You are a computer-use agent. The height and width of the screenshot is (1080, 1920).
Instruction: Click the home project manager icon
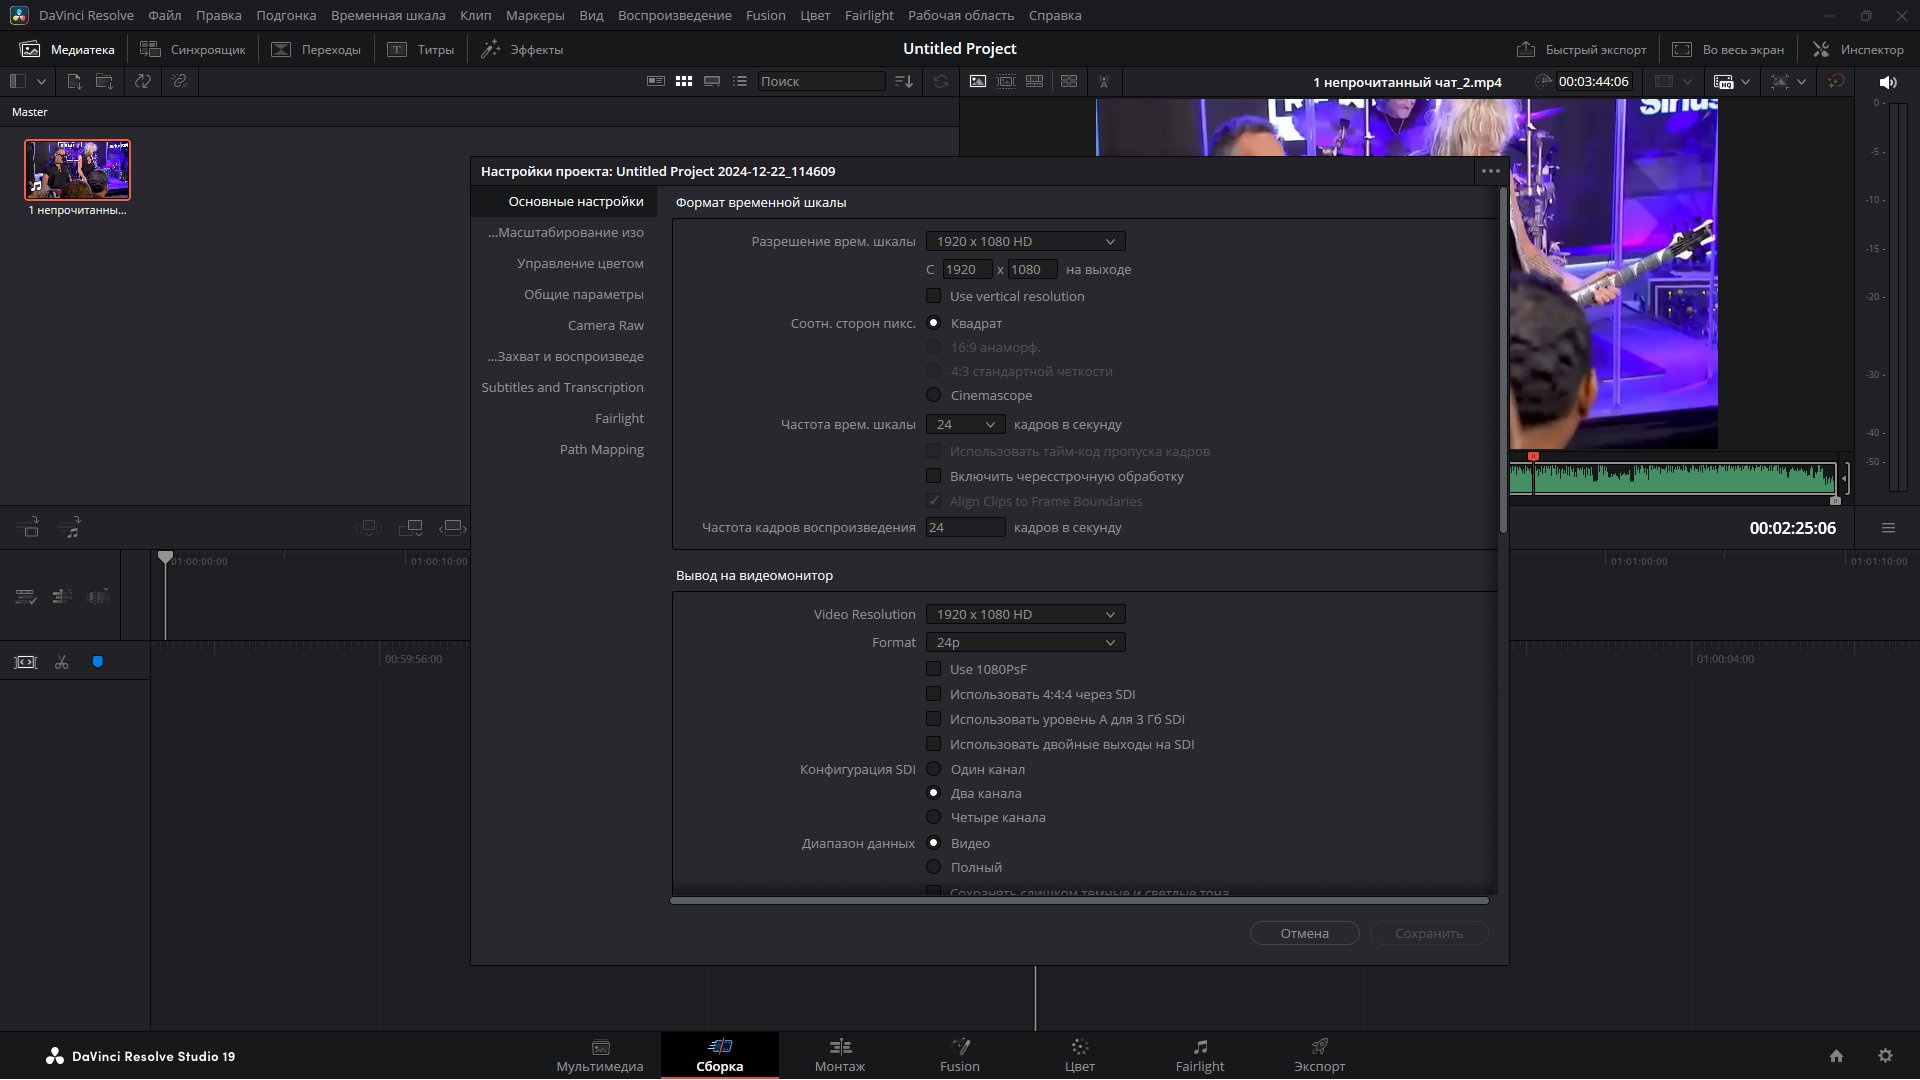(1836, 1056)
